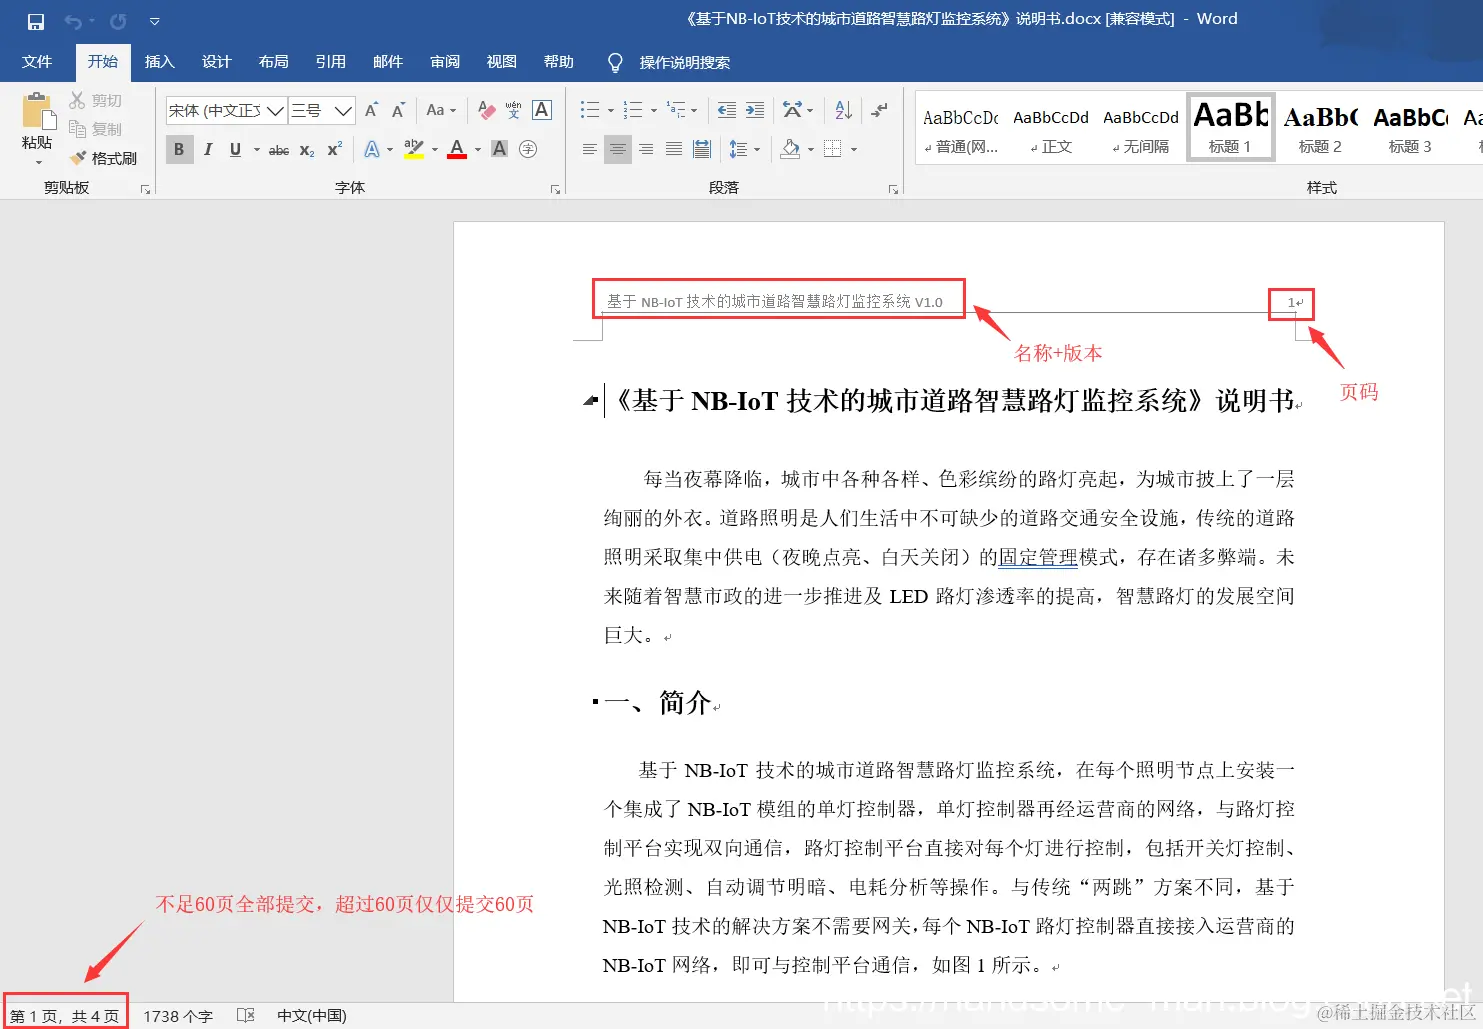Click the 复制 (Copy) button
This screenshot has height=1029, width=1483.
(96, 129)
